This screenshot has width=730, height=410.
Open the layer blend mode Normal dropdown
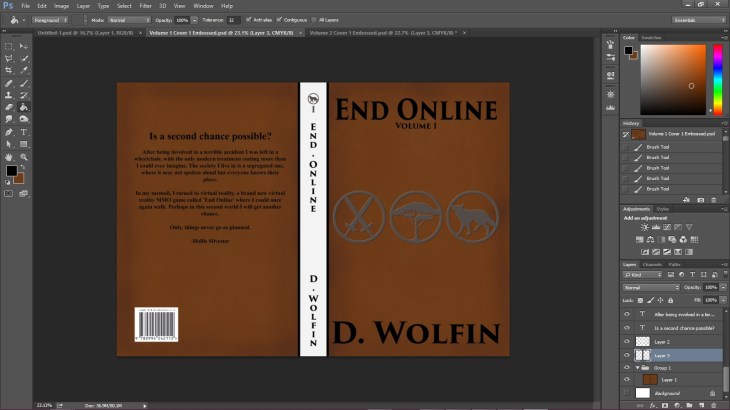[650, 287]
